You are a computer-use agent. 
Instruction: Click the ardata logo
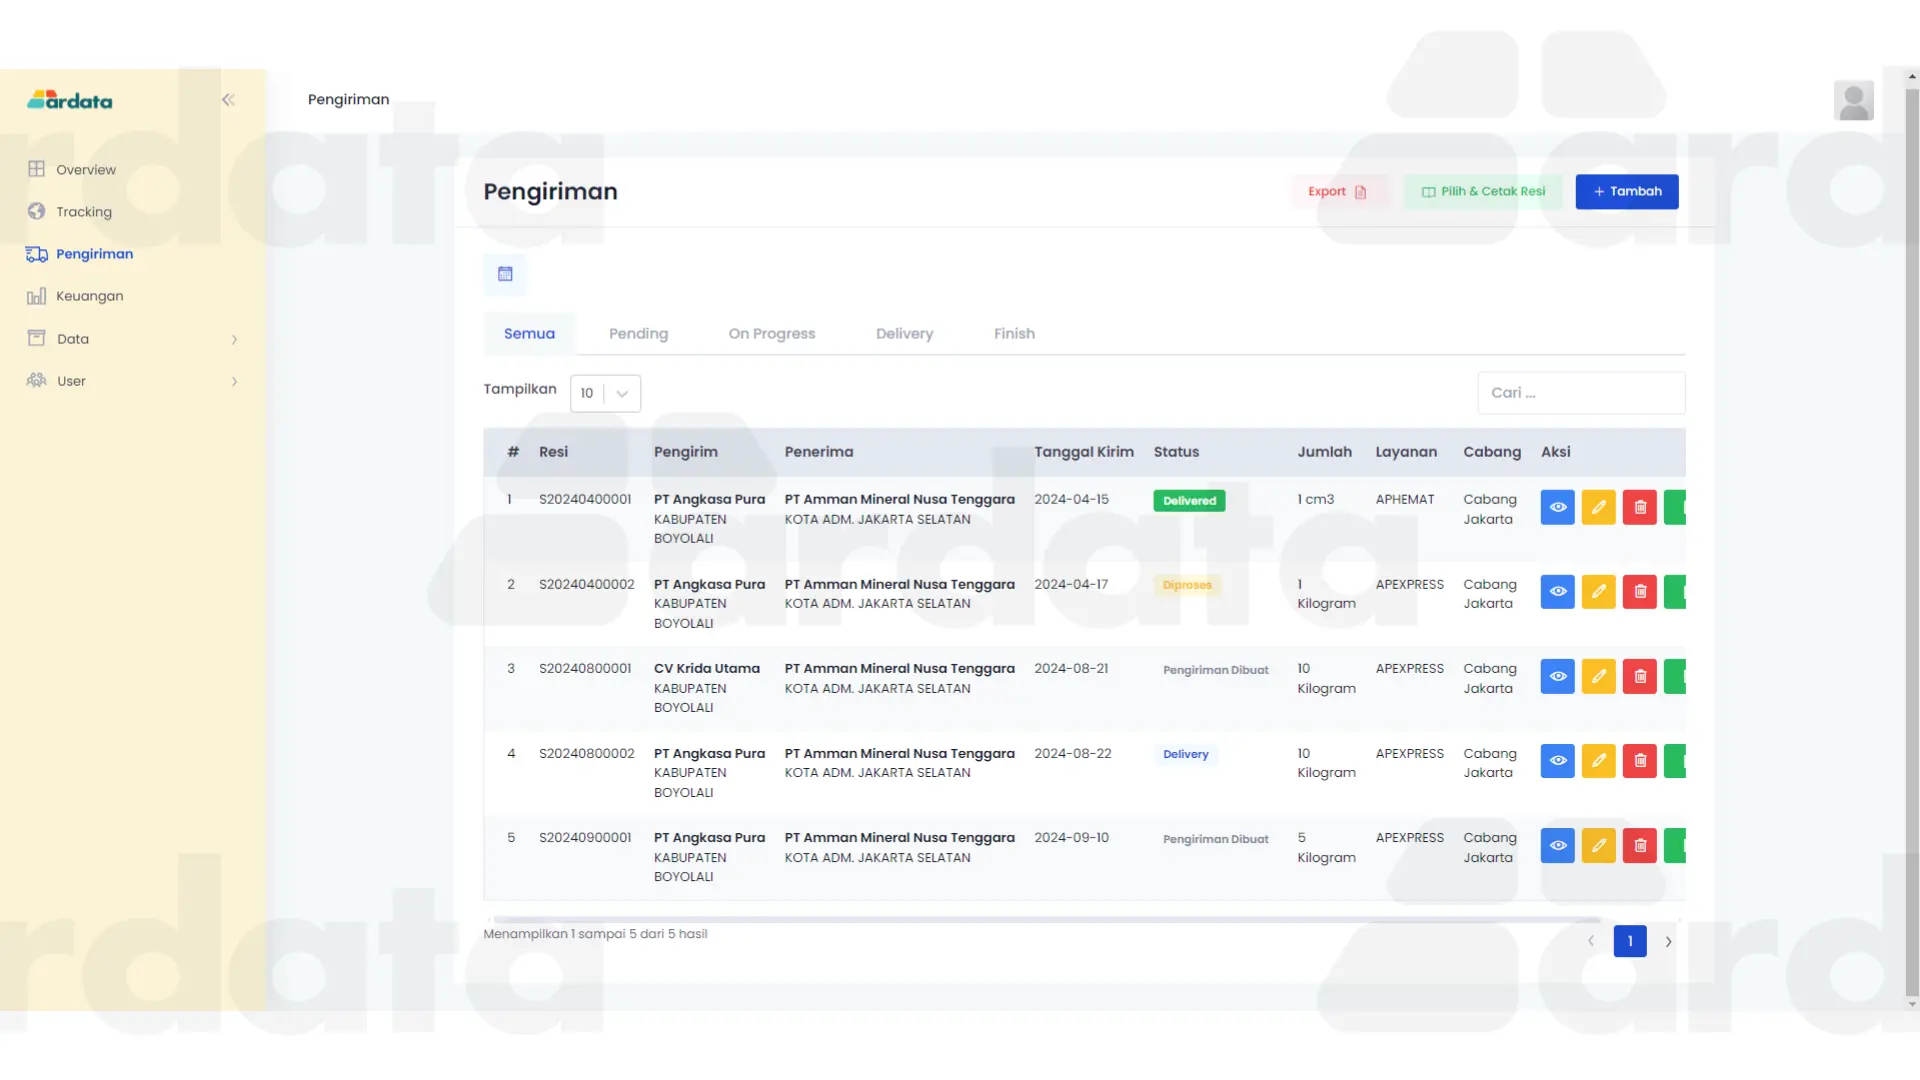pos(70,100)
